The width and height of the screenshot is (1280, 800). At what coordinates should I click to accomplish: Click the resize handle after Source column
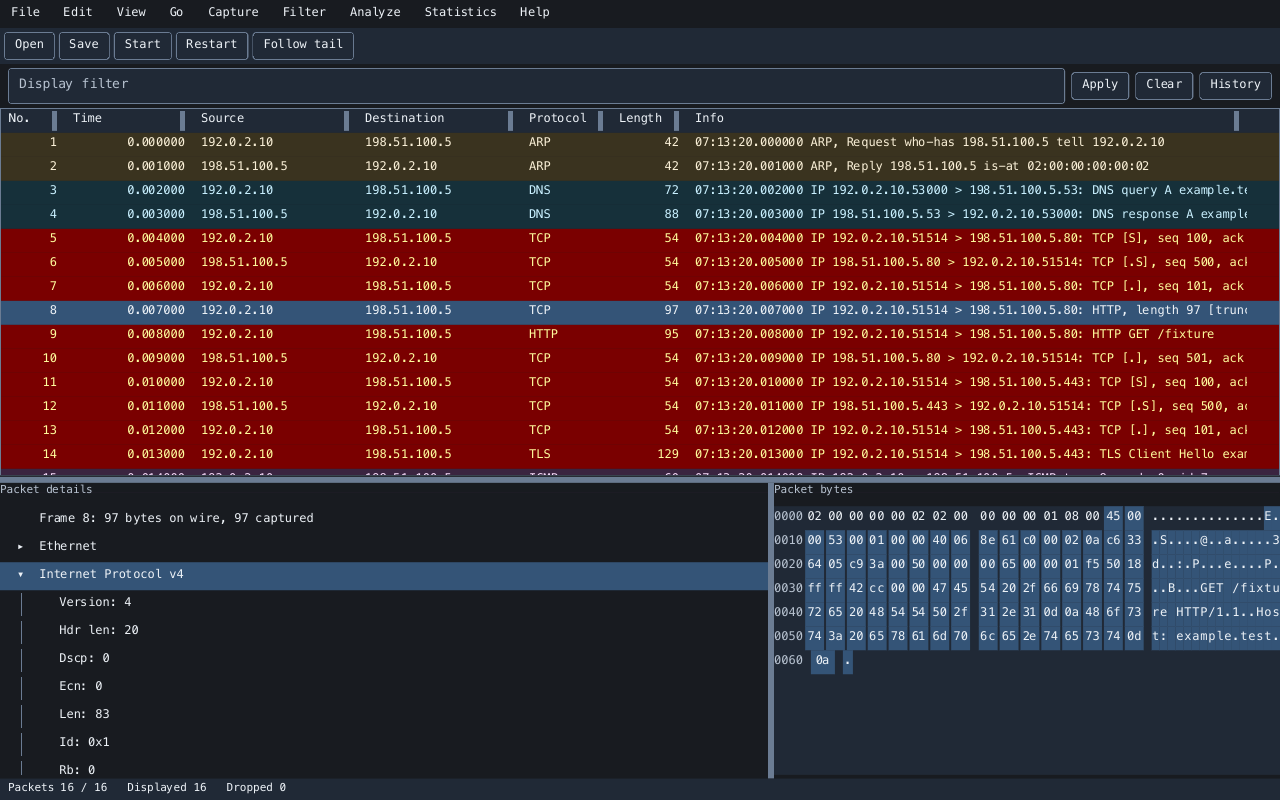[346, 121]
